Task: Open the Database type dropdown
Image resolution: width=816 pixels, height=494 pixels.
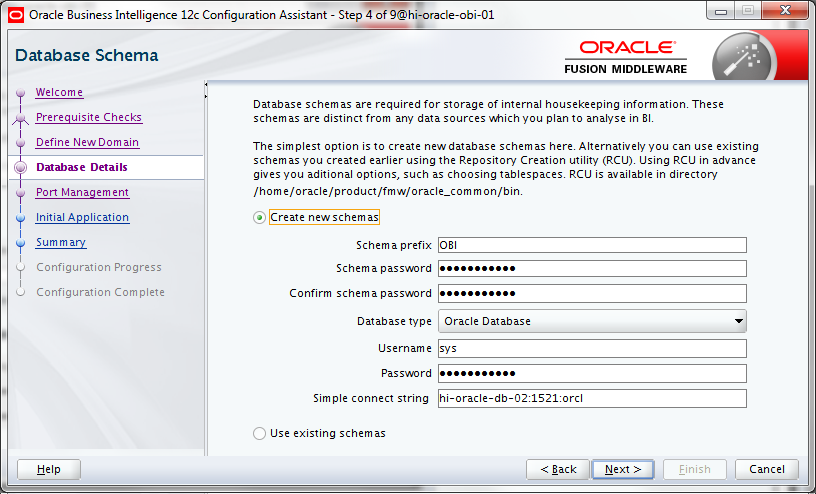Action: pyautogui.click(x=592, y=321)
